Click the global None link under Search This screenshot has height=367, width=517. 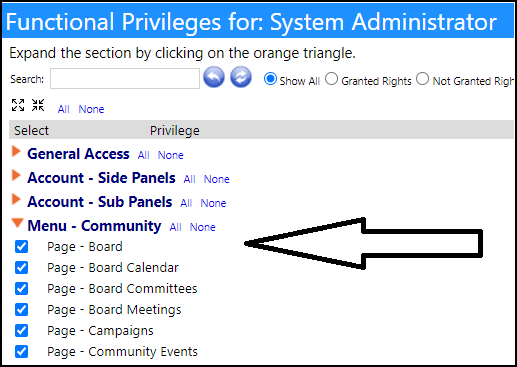click(x=91, y=109)
